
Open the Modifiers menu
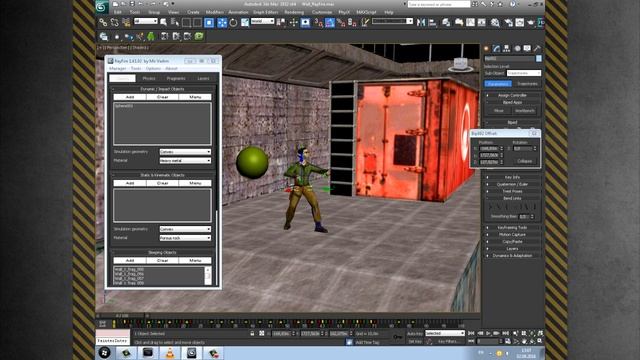(215, 12)
